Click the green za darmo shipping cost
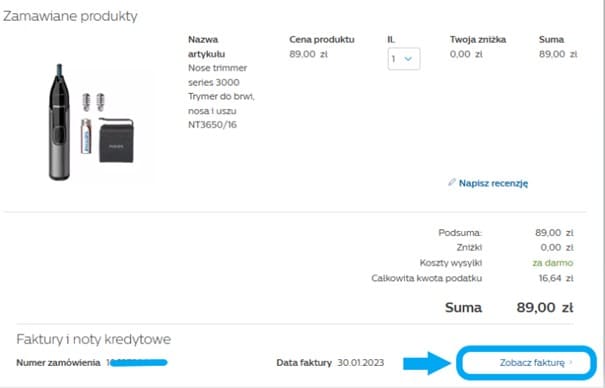605x388 pixels. click(553, 263)
